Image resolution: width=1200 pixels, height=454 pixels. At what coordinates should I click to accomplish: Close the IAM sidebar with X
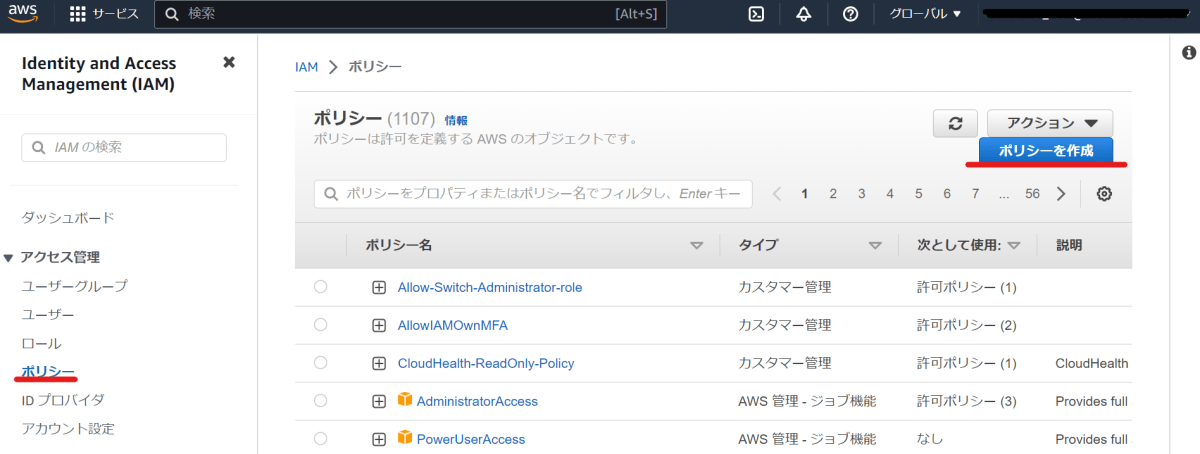[x=229, y=62]
